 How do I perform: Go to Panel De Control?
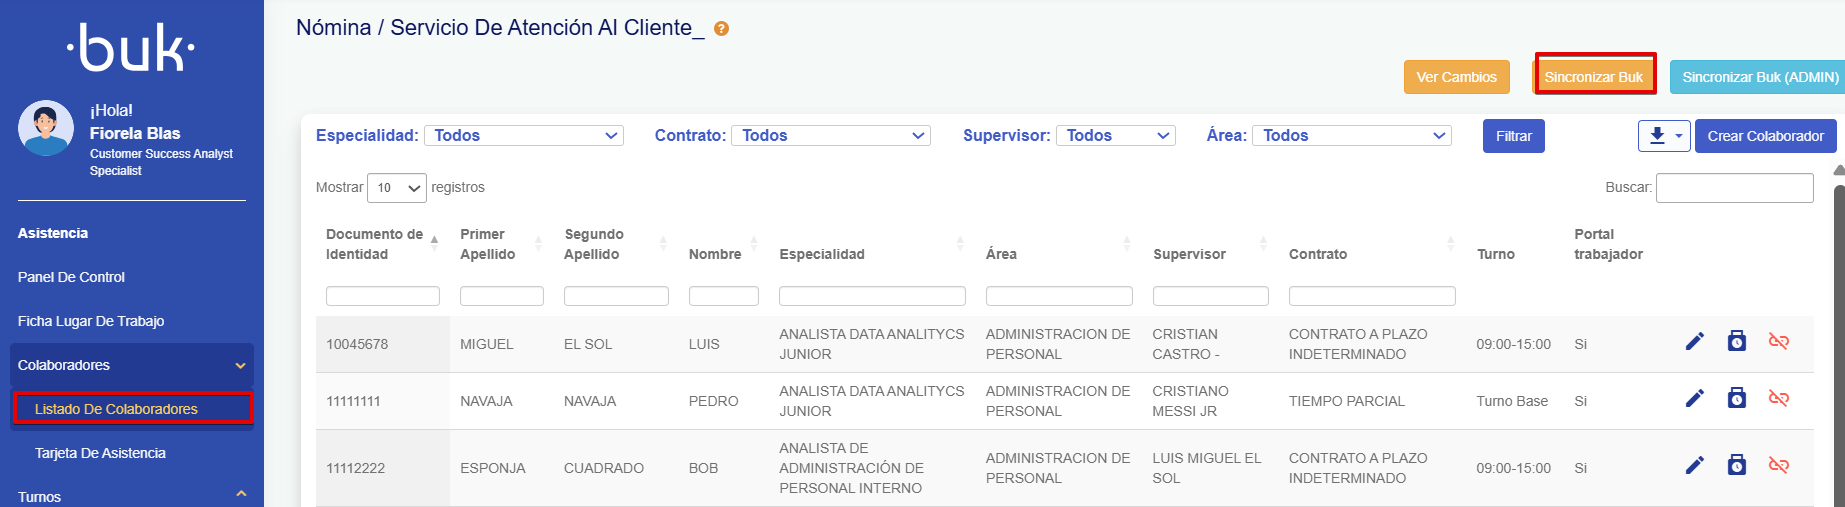[x=71, y=277]
